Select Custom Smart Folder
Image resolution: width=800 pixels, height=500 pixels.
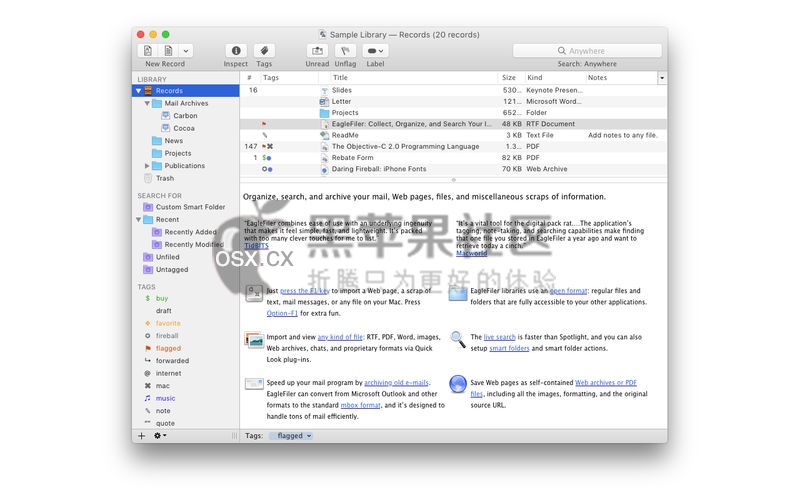pos(190,207)
